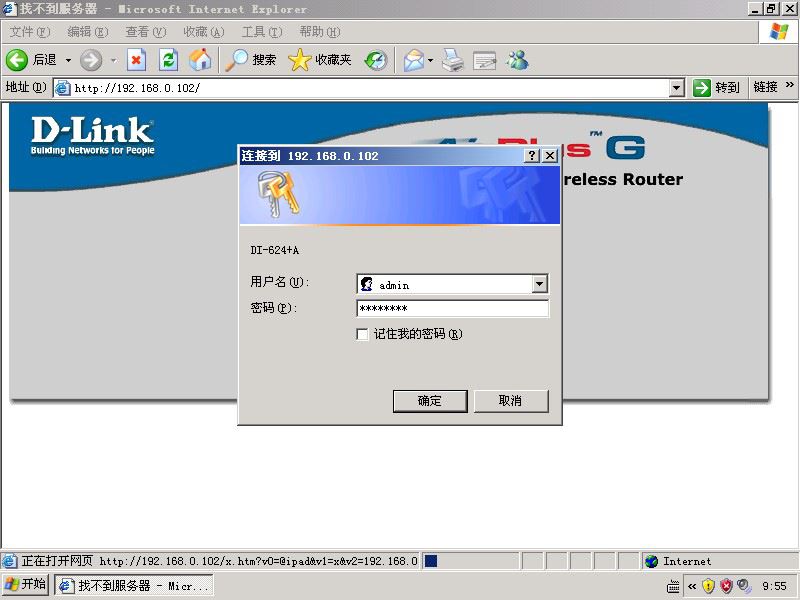This screenshot has width=800, height=600.
Task: Click the DI-624+A realm text
Action: (274, 250)
